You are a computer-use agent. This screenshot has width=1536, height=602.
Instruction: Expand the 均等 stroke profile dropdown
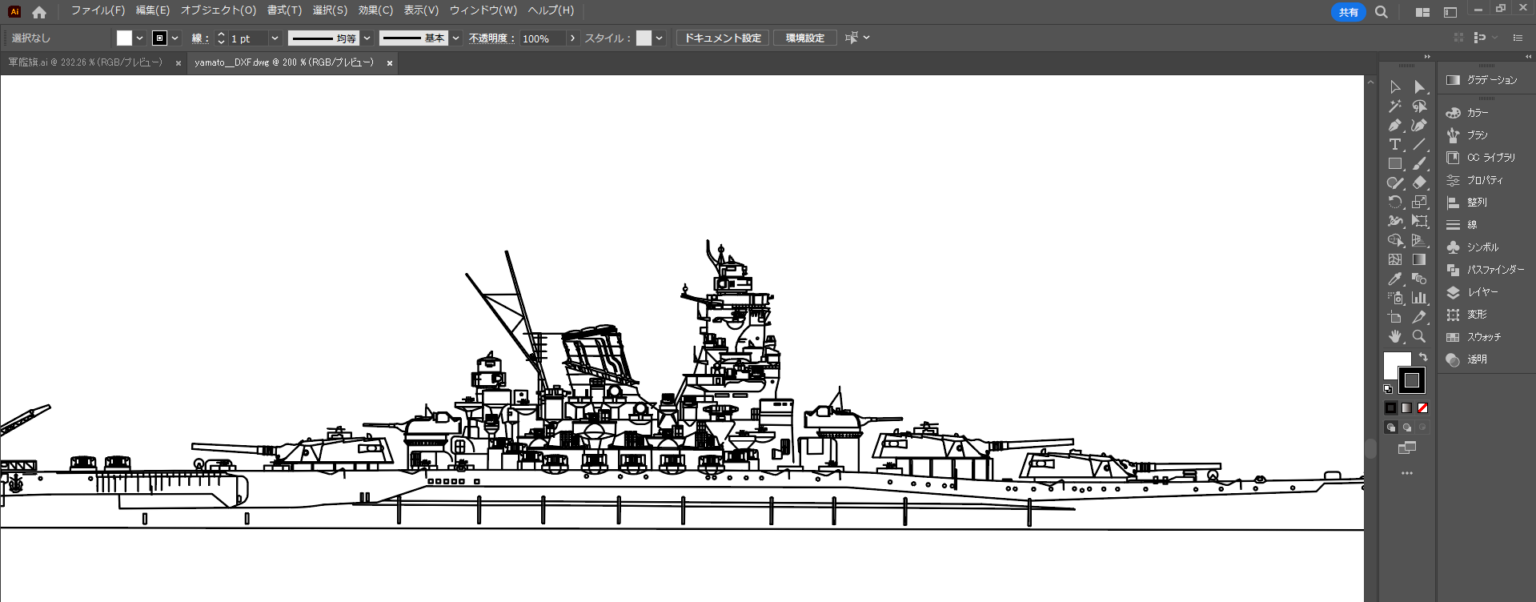point(367,38)
